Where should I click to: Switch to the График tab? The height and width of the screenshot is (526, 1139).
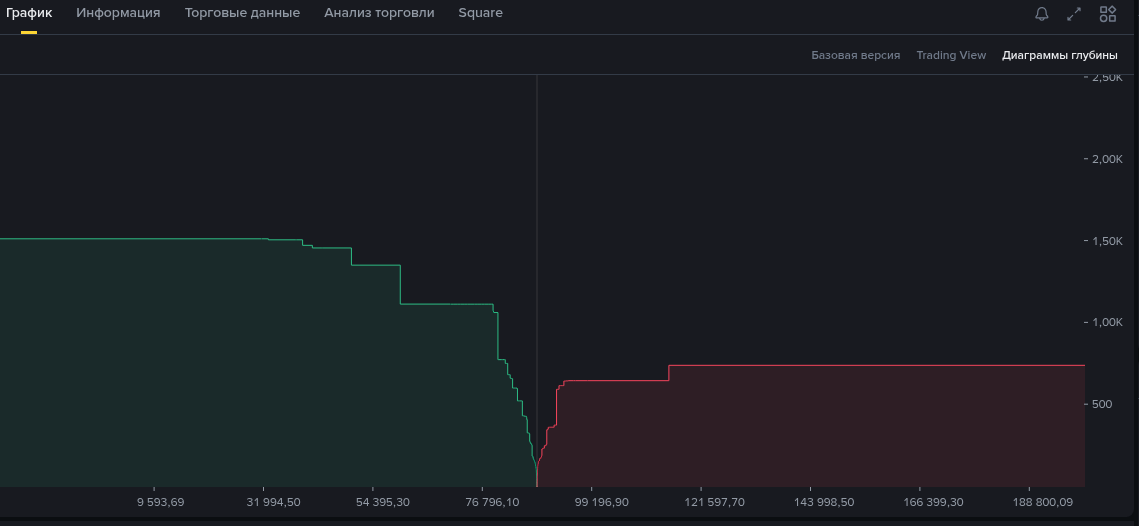tap(29, 13)
